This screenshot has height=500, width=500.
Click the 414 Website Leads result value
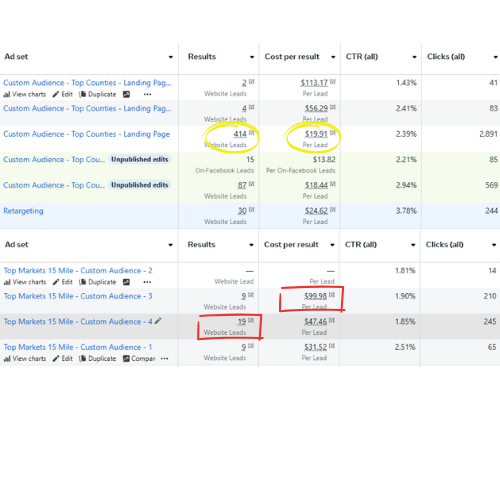point(240,134)
